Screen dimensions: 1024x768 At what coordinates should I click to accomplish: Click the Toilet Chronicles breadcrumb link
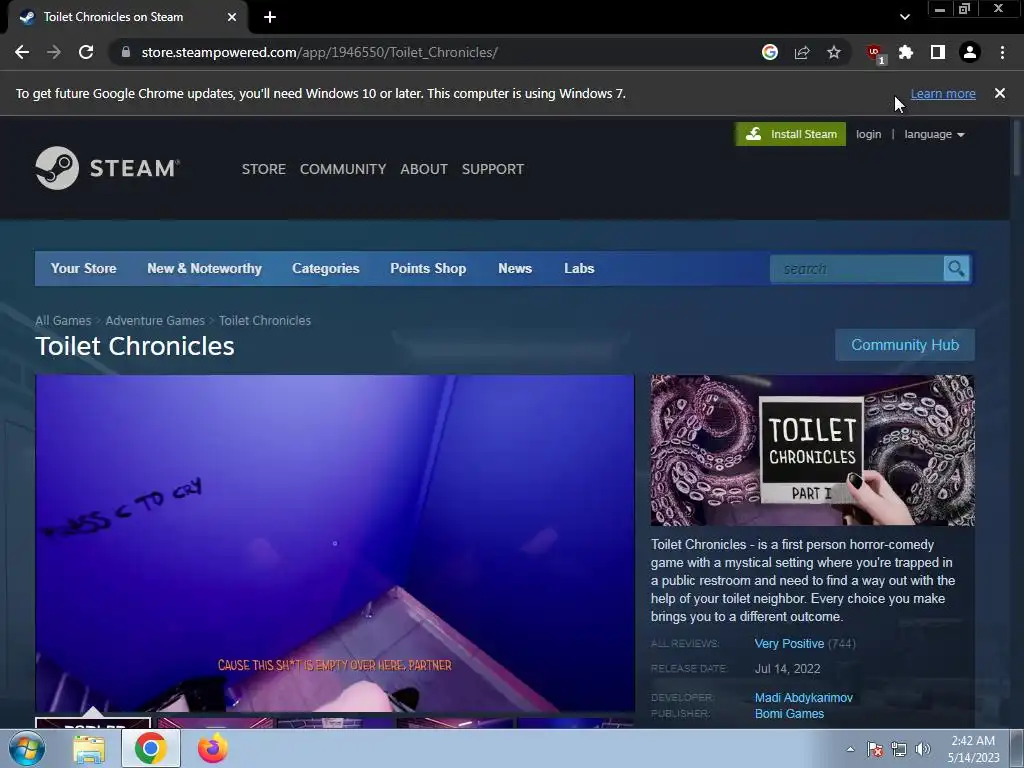tap(265, 321)
